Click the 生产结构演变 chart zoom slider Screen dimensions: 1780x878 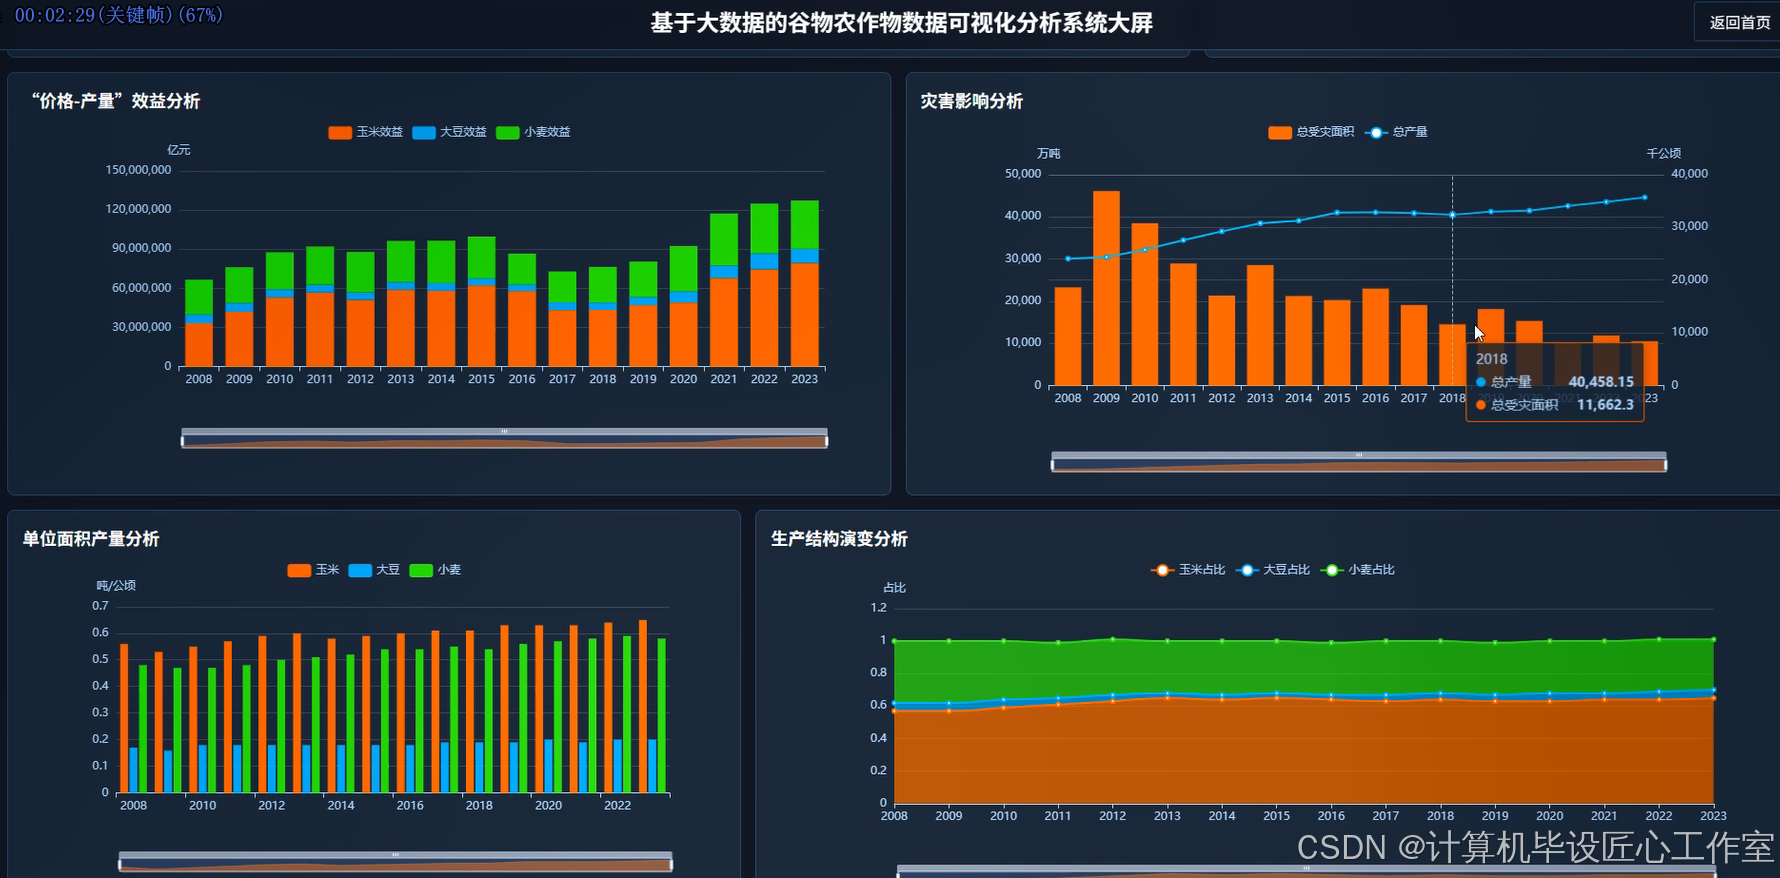1306,872
